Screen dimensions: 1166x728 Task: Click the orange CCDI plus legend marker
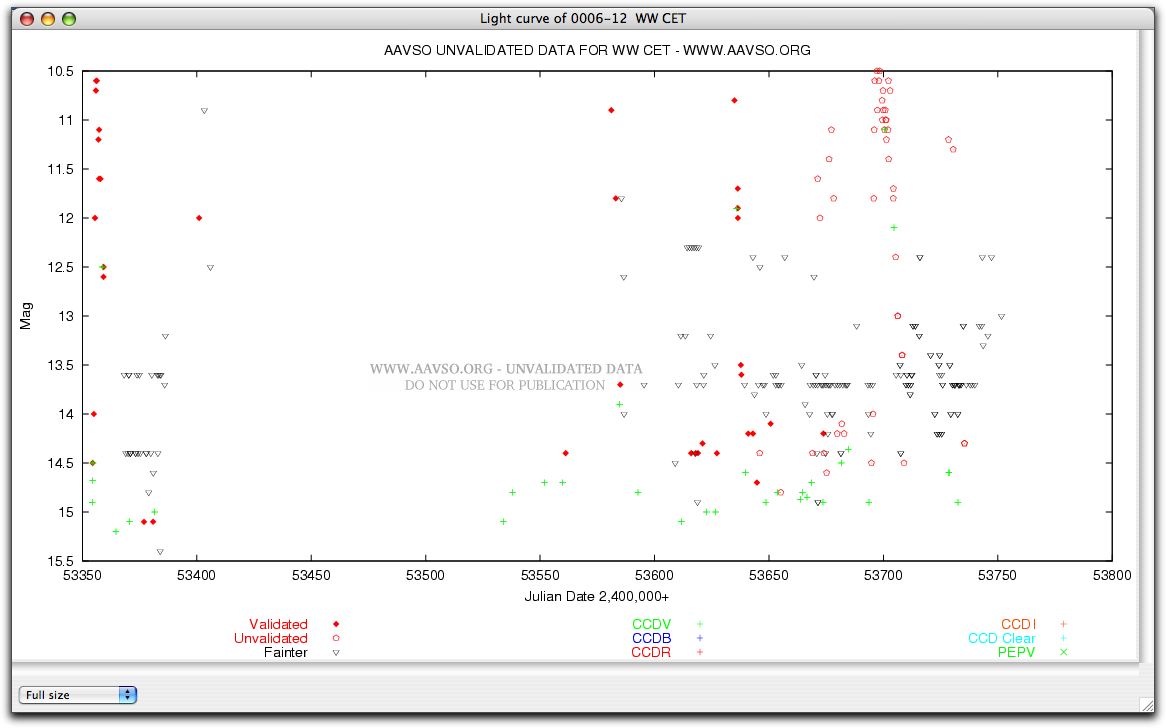(x=1064, y=624)
